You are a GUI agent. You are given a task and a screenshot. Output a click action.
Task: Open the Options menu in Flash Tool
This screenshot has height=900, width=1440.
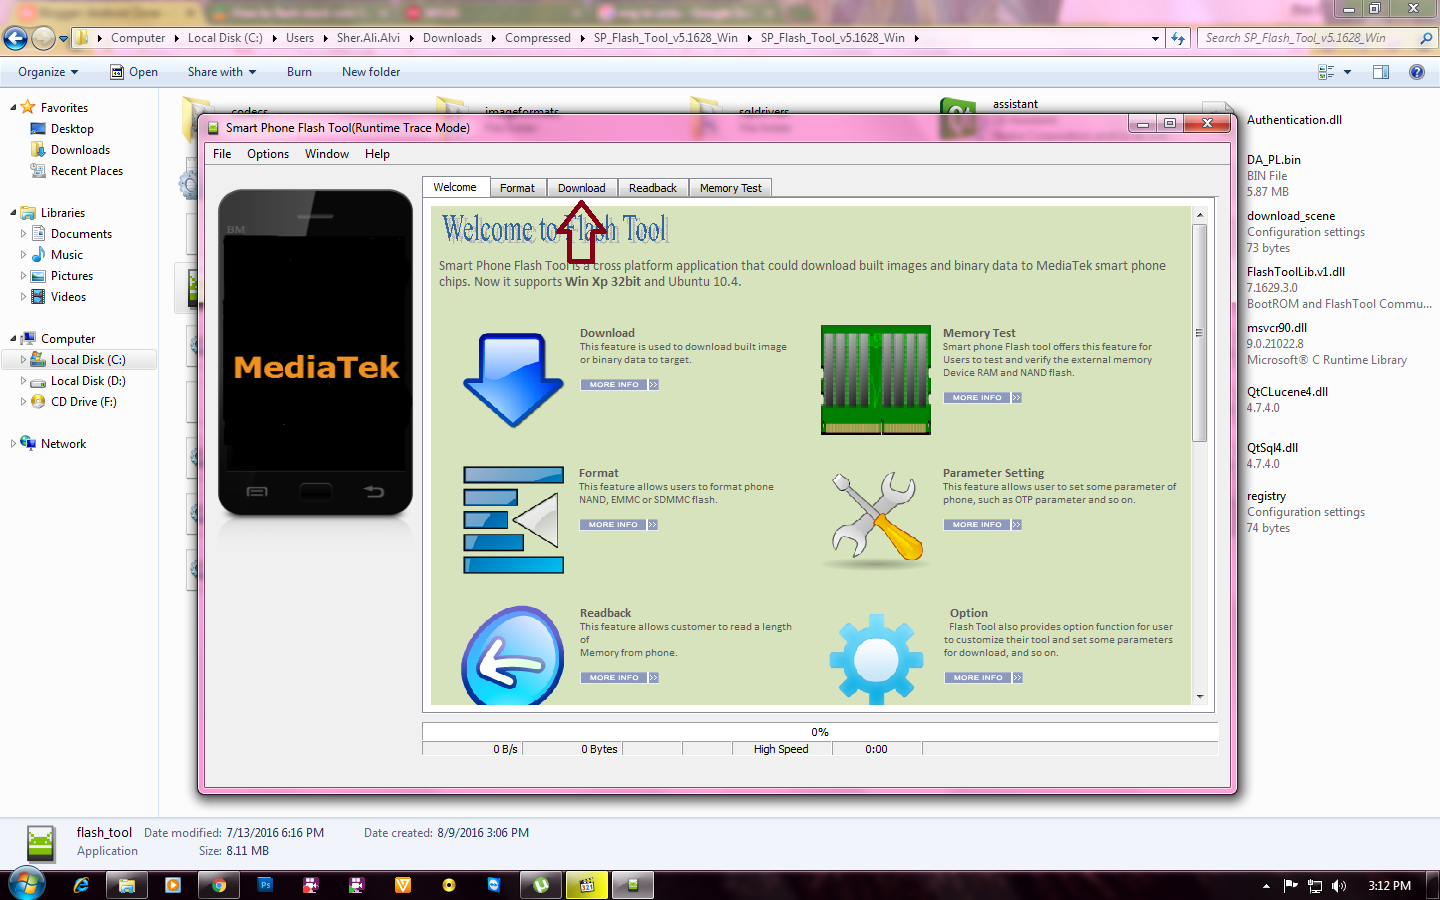click(268, 154)
